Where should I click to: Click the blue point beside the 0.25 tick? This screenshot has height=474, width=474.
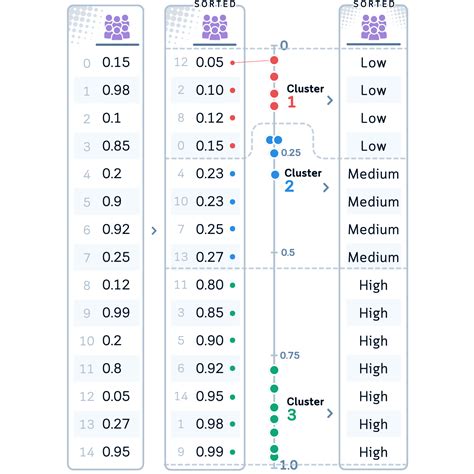(x=274, y=153)
